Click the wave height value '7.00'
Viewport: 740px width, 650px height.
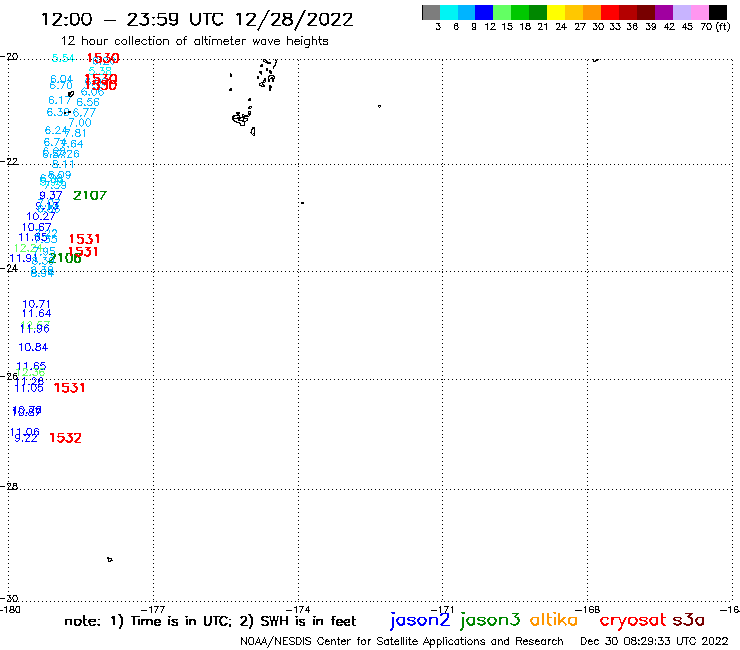click(80, 123)
